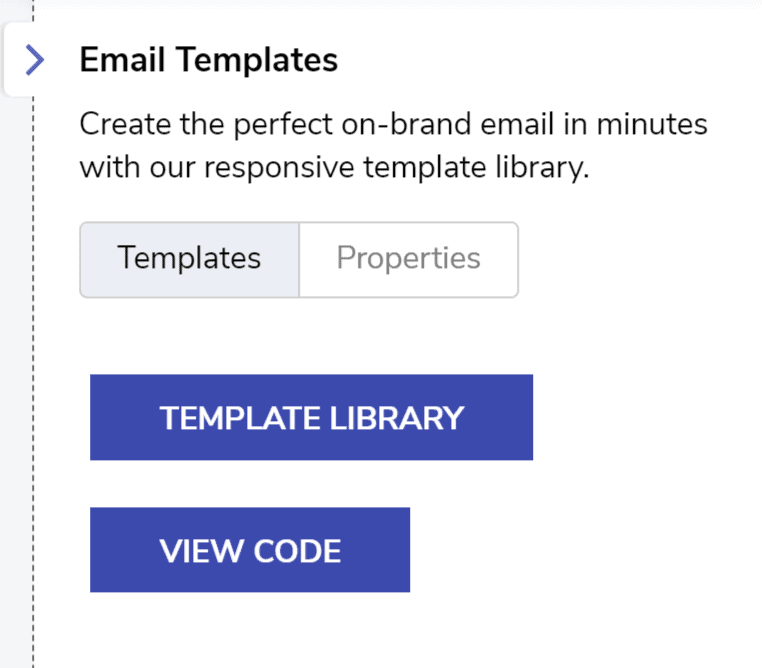Select the grayed Properties label
Viewport: 762px width, 668px height.
click(409, 258)
